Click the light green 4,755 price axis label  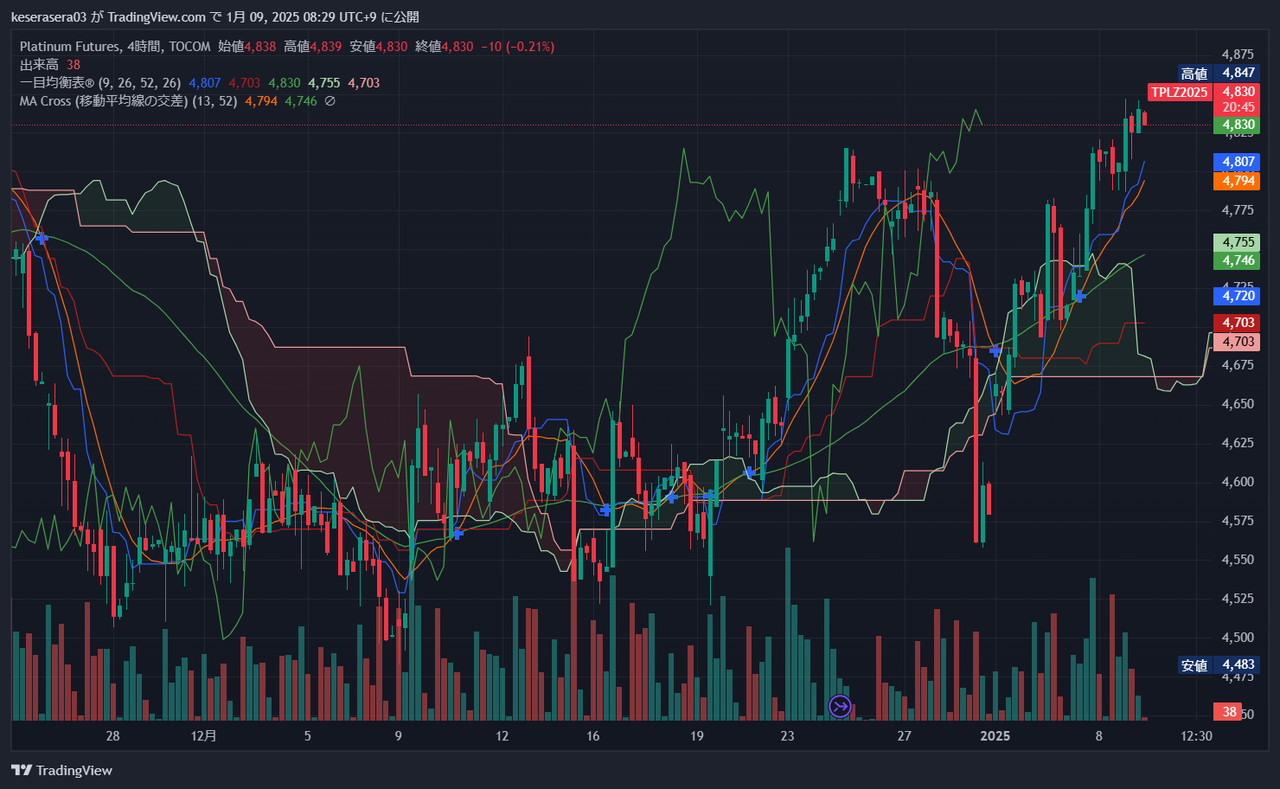(1235, 242)
